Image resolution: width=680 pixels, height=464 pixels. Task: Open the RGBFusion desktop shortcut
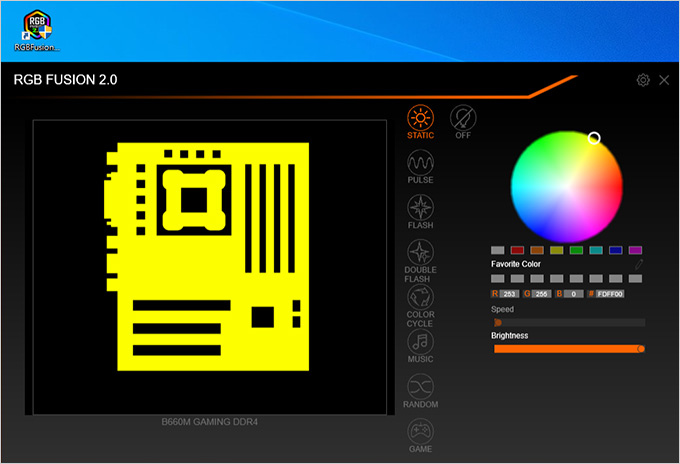point(37,30)
